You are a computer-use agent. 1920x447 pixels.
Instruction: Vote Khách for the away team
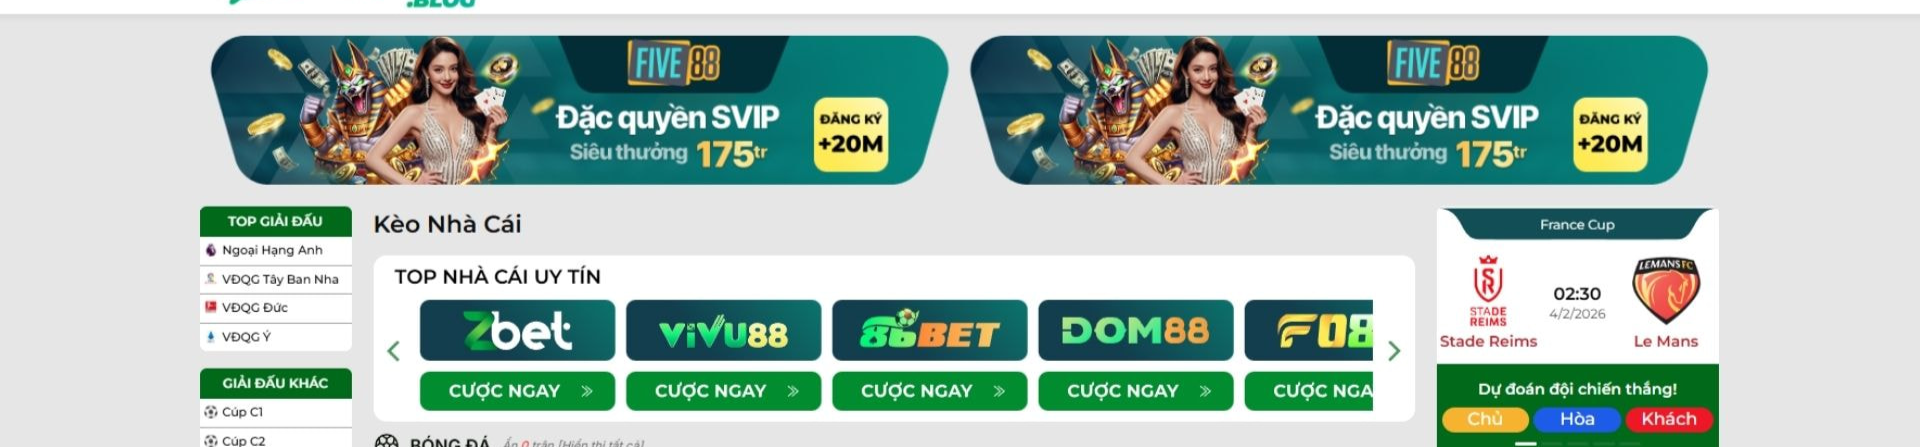coord(1669,419)
